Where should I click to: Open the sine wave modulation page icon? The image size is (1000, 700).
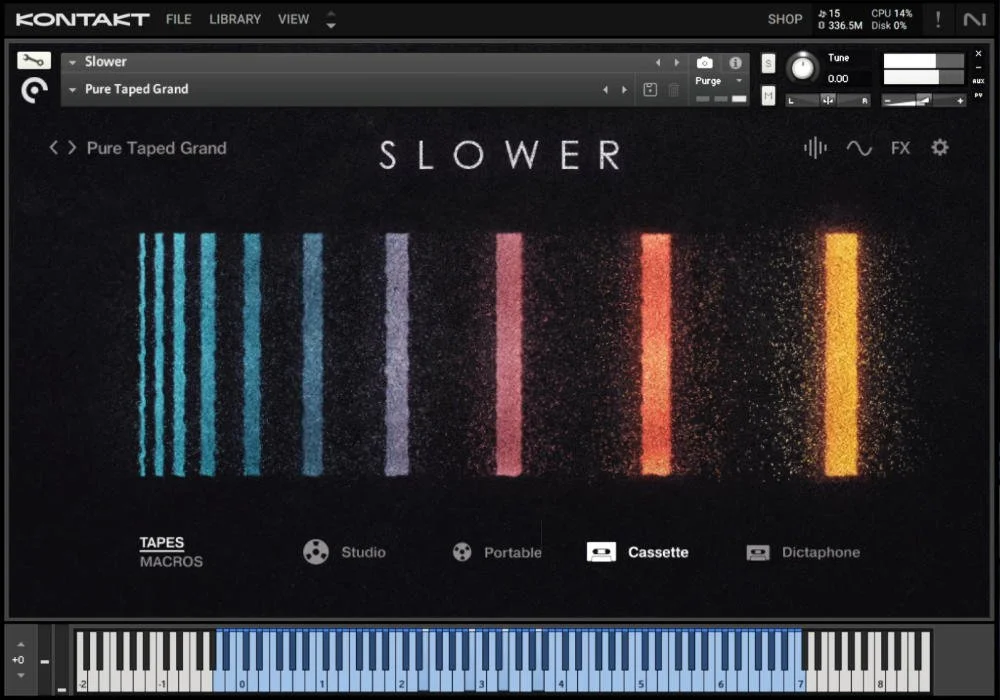tap(858, 149)
